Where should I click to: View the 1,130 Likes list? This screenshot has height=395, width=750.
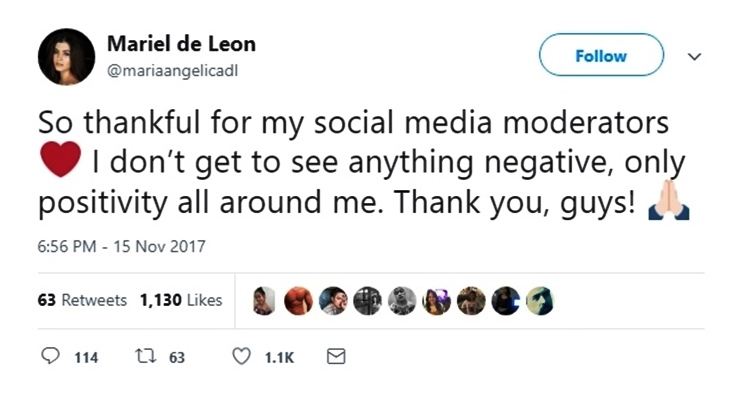coord(181,300)
